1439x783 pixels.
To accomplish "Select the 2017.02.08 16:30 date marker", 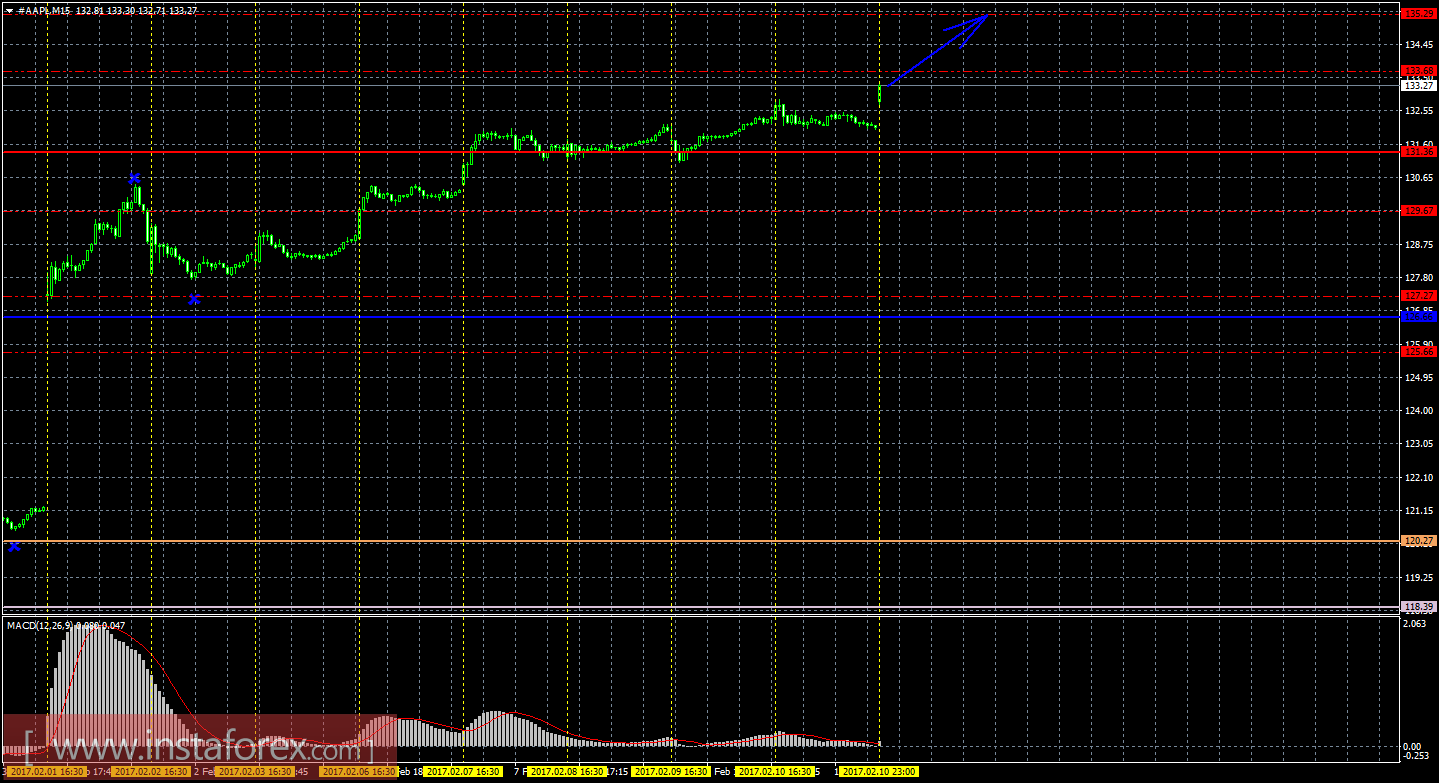I will point(567,772).
